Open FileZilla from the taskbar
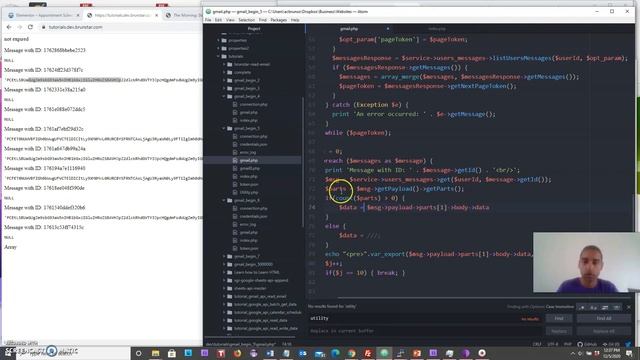Image resolution: width=640 pixels, height=360 pixels. click(x=368, y=353)
